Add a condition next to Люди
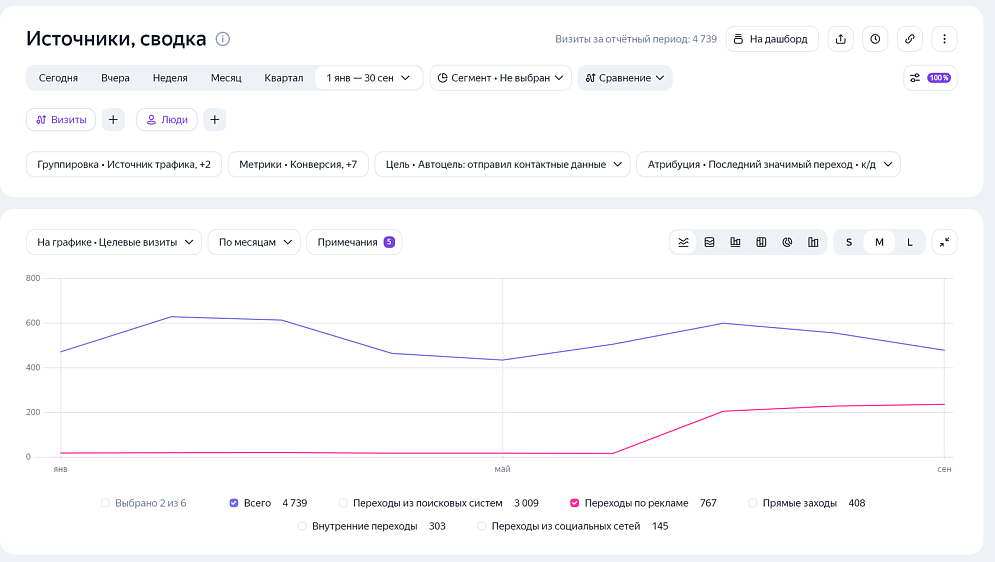995x562 pixels. [214, 119]
